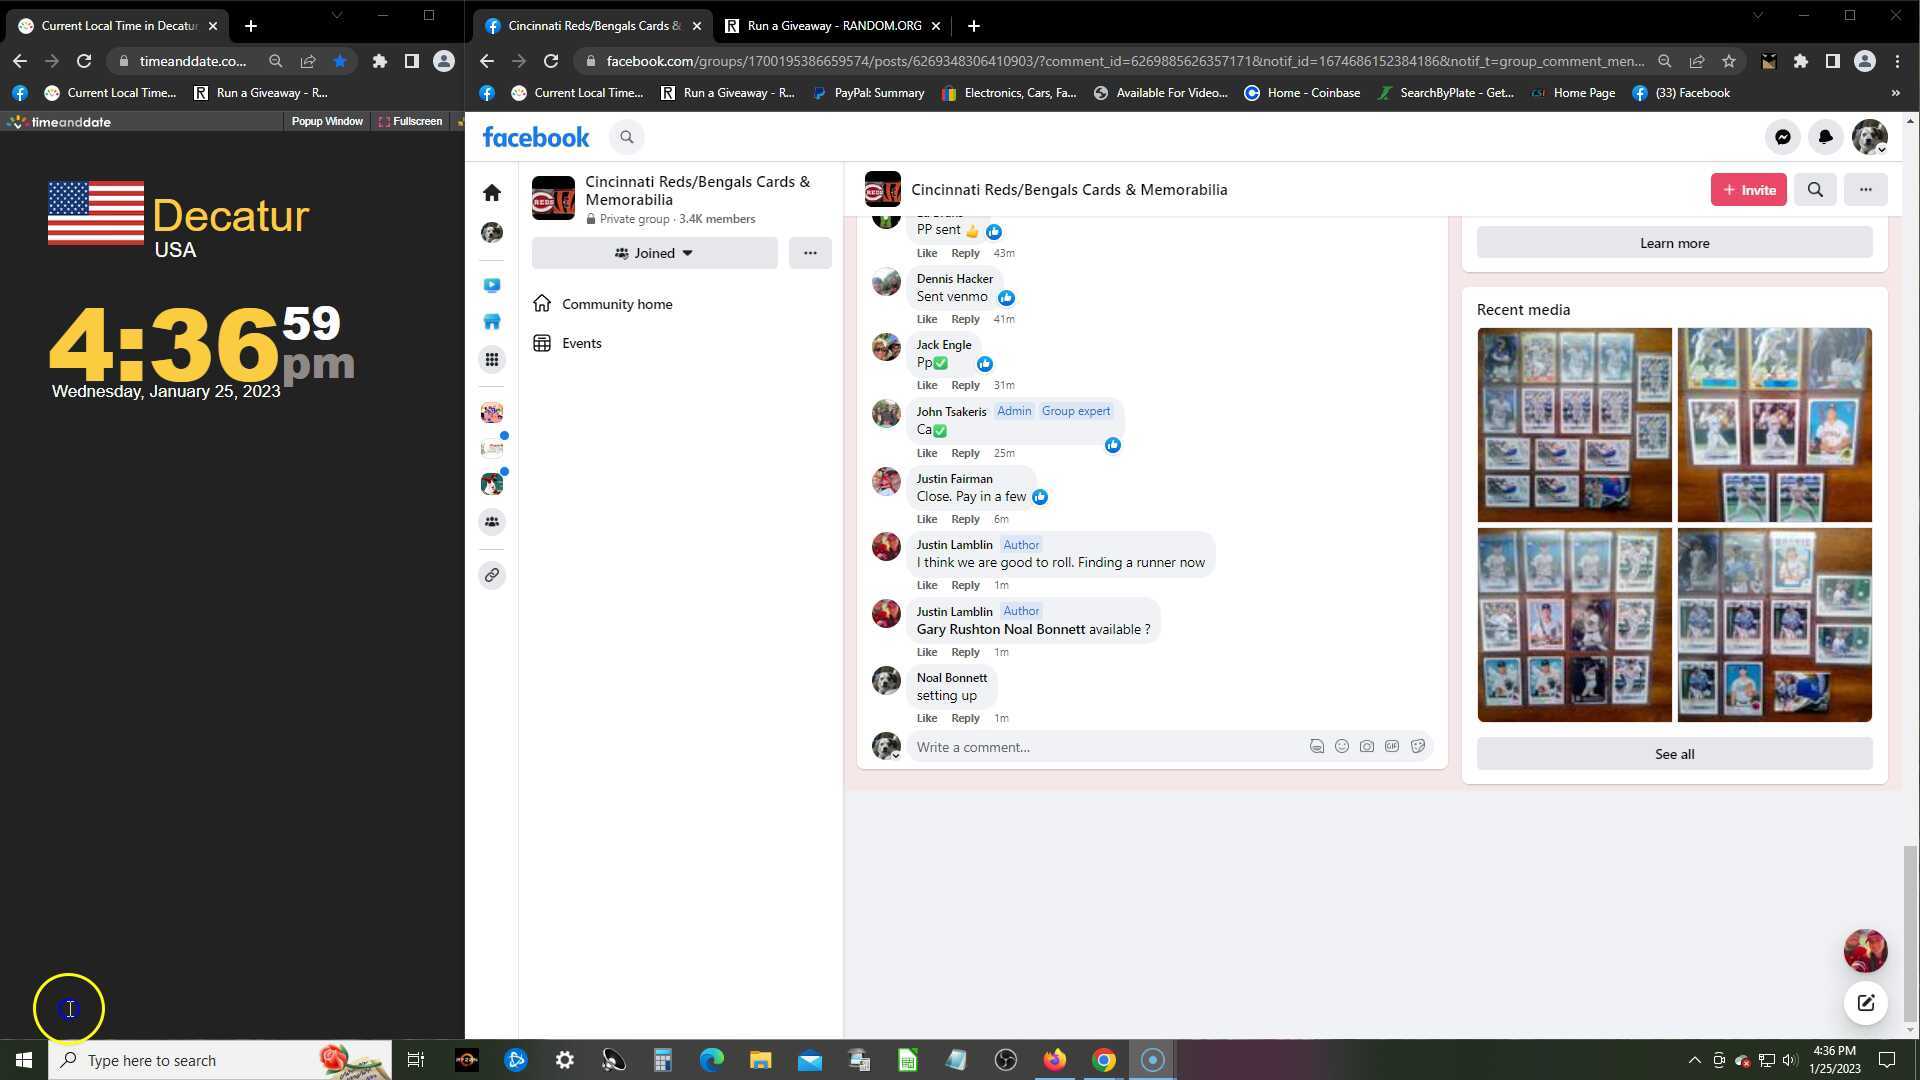The image size is (1920, 1080).
Task: Toggle the bookmark star on timeanddate tab
Action: click(340, 61)
